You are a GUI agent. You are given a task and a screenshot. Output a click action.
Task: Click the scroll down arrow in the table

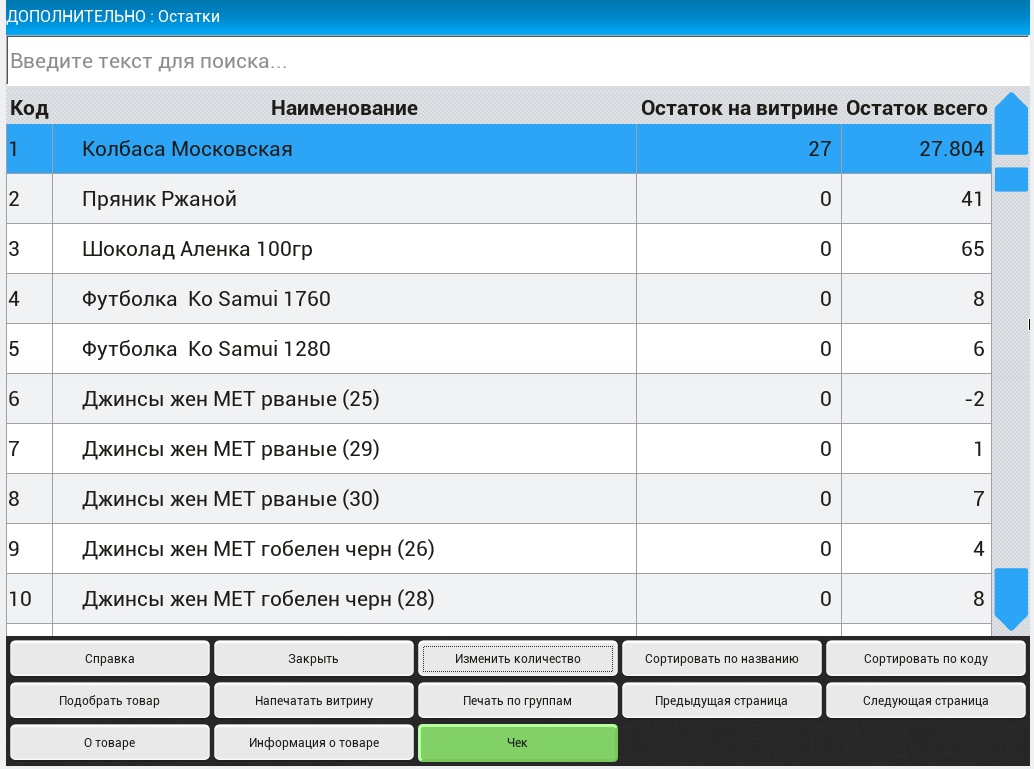pyautogui.click(x=1011, y=600)
